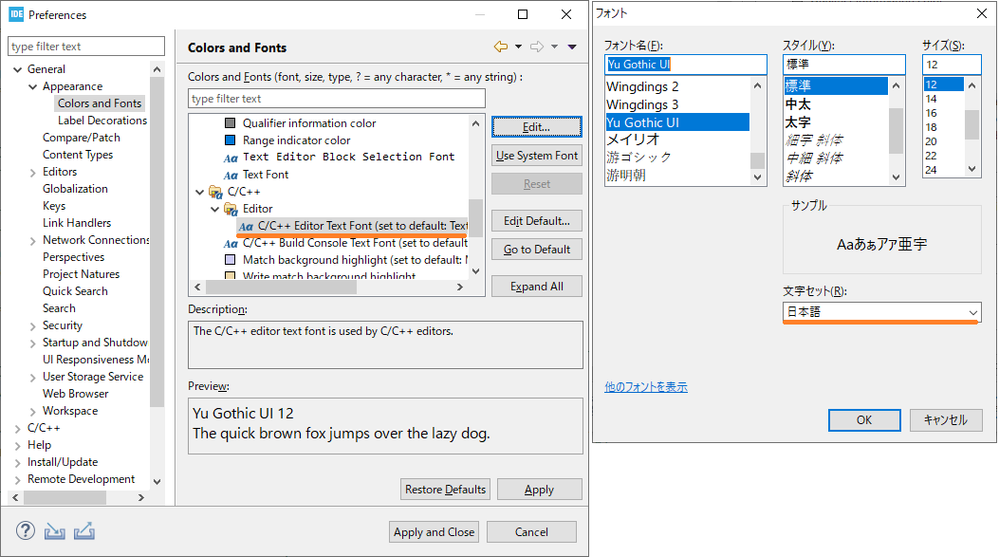Click the preferences tree filter text field
The image size is (999, 557).
click(x=86, y=46)
